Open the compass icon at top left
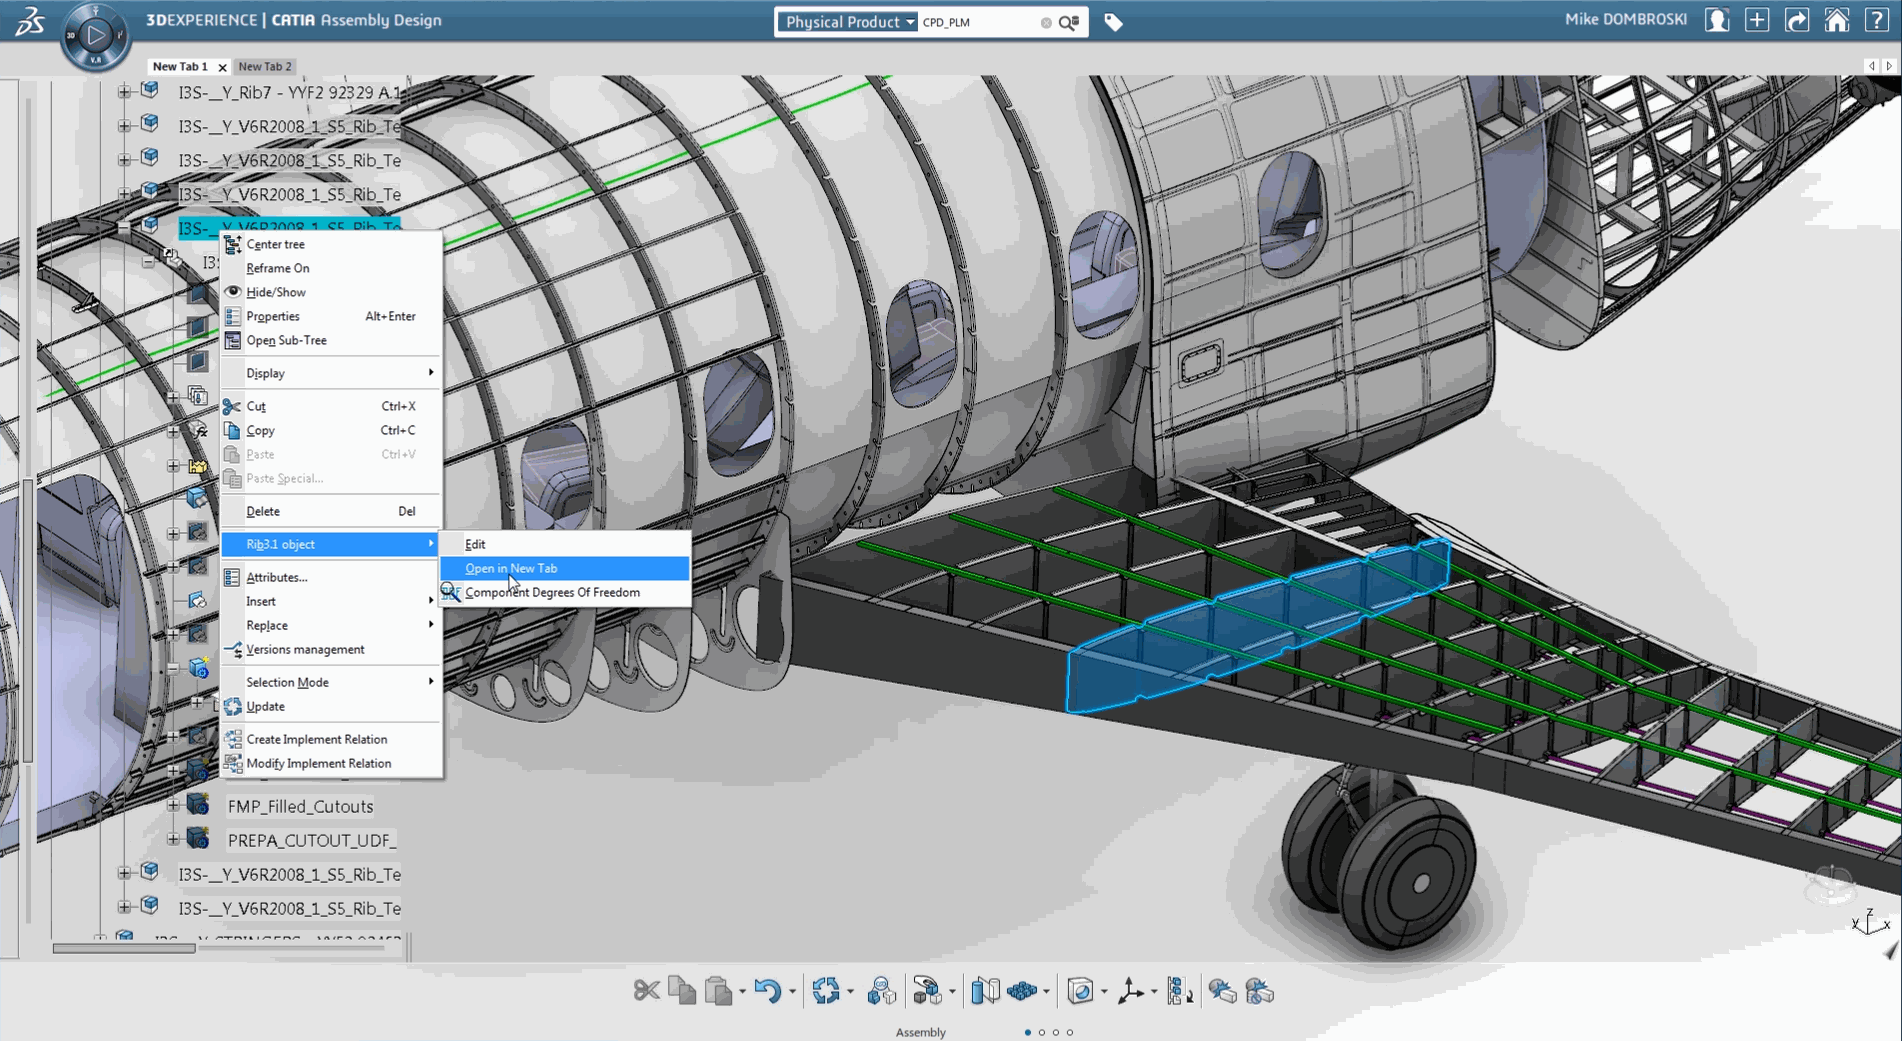Image resolution: width=1902 pixels, height=1041 pixels. point(95,35)
